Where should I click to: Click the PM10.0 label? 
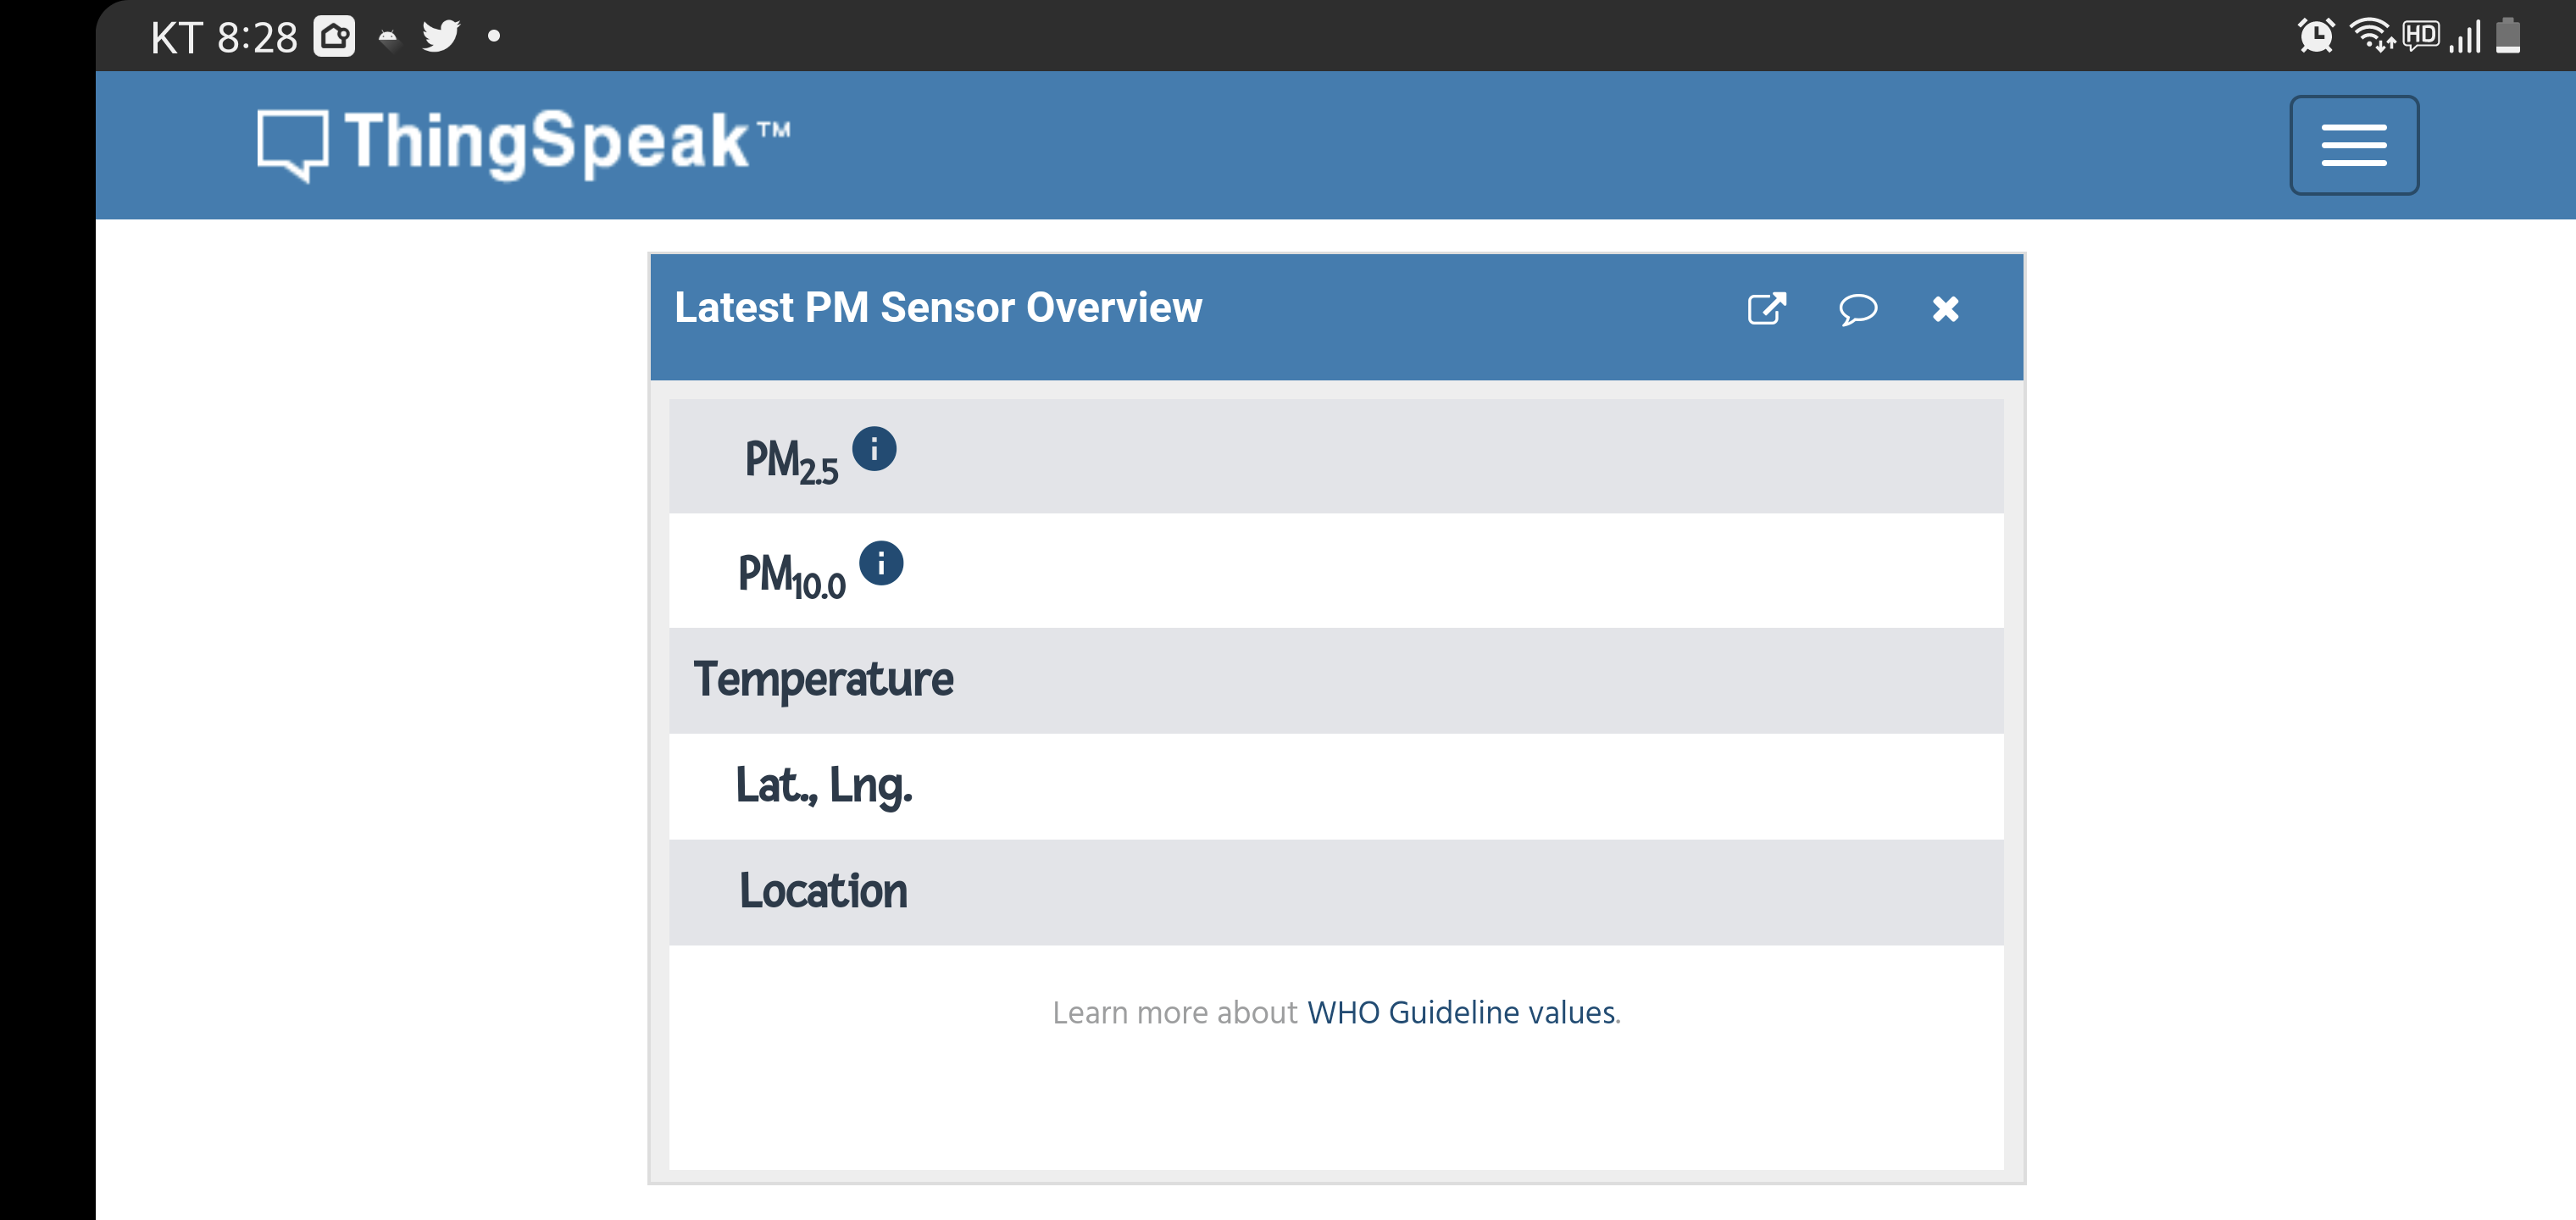(x=791, y=576)
